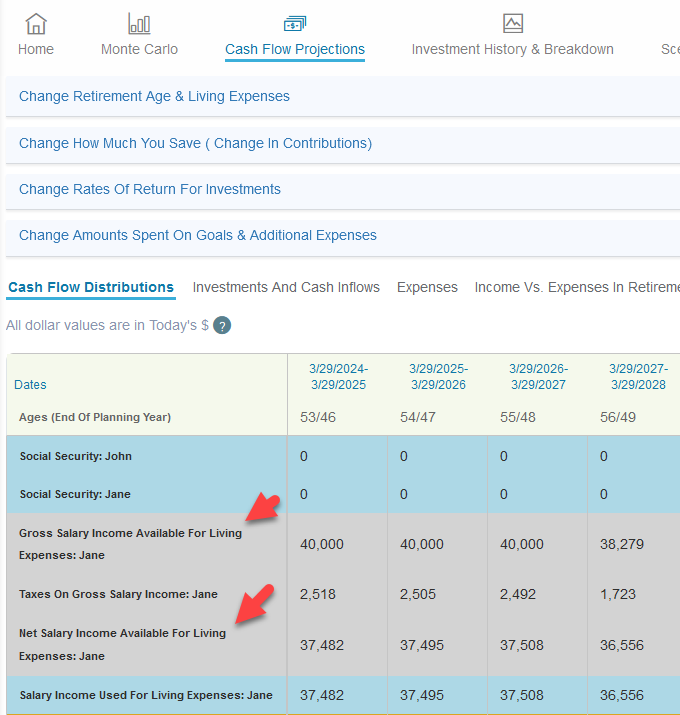680x715 pixels.
Task: Click the Investment History chart icon
Action: [513, 24]
